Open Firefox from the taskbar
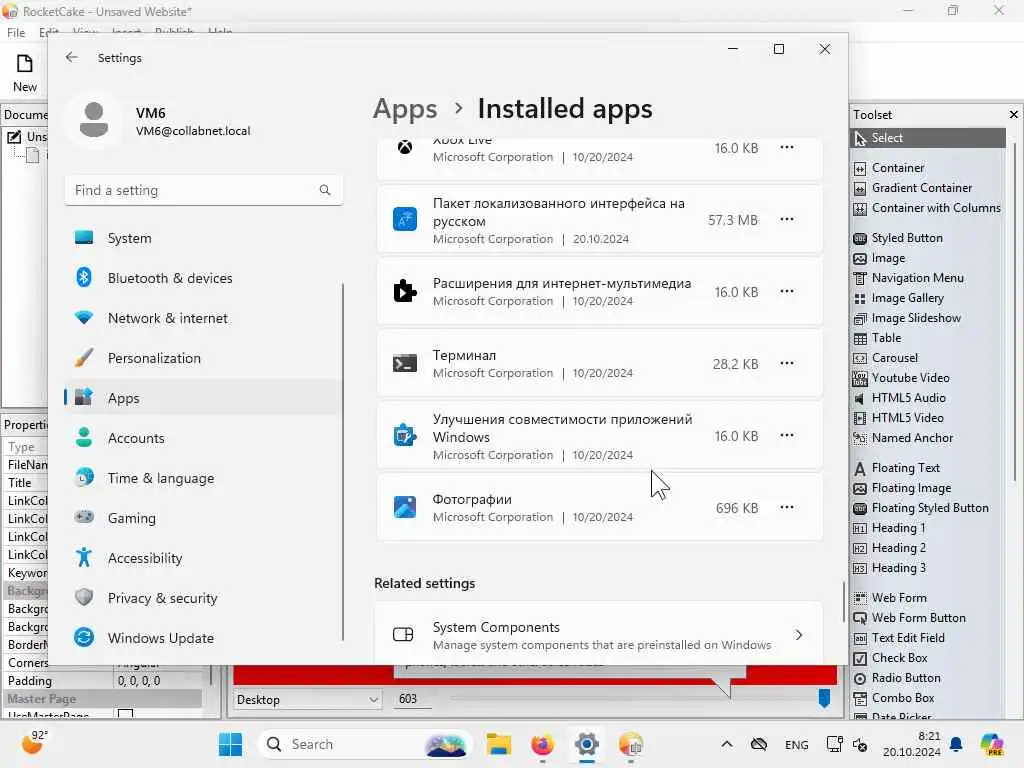1024x768 pixels. pyautogui.click(x=542, y=744)
